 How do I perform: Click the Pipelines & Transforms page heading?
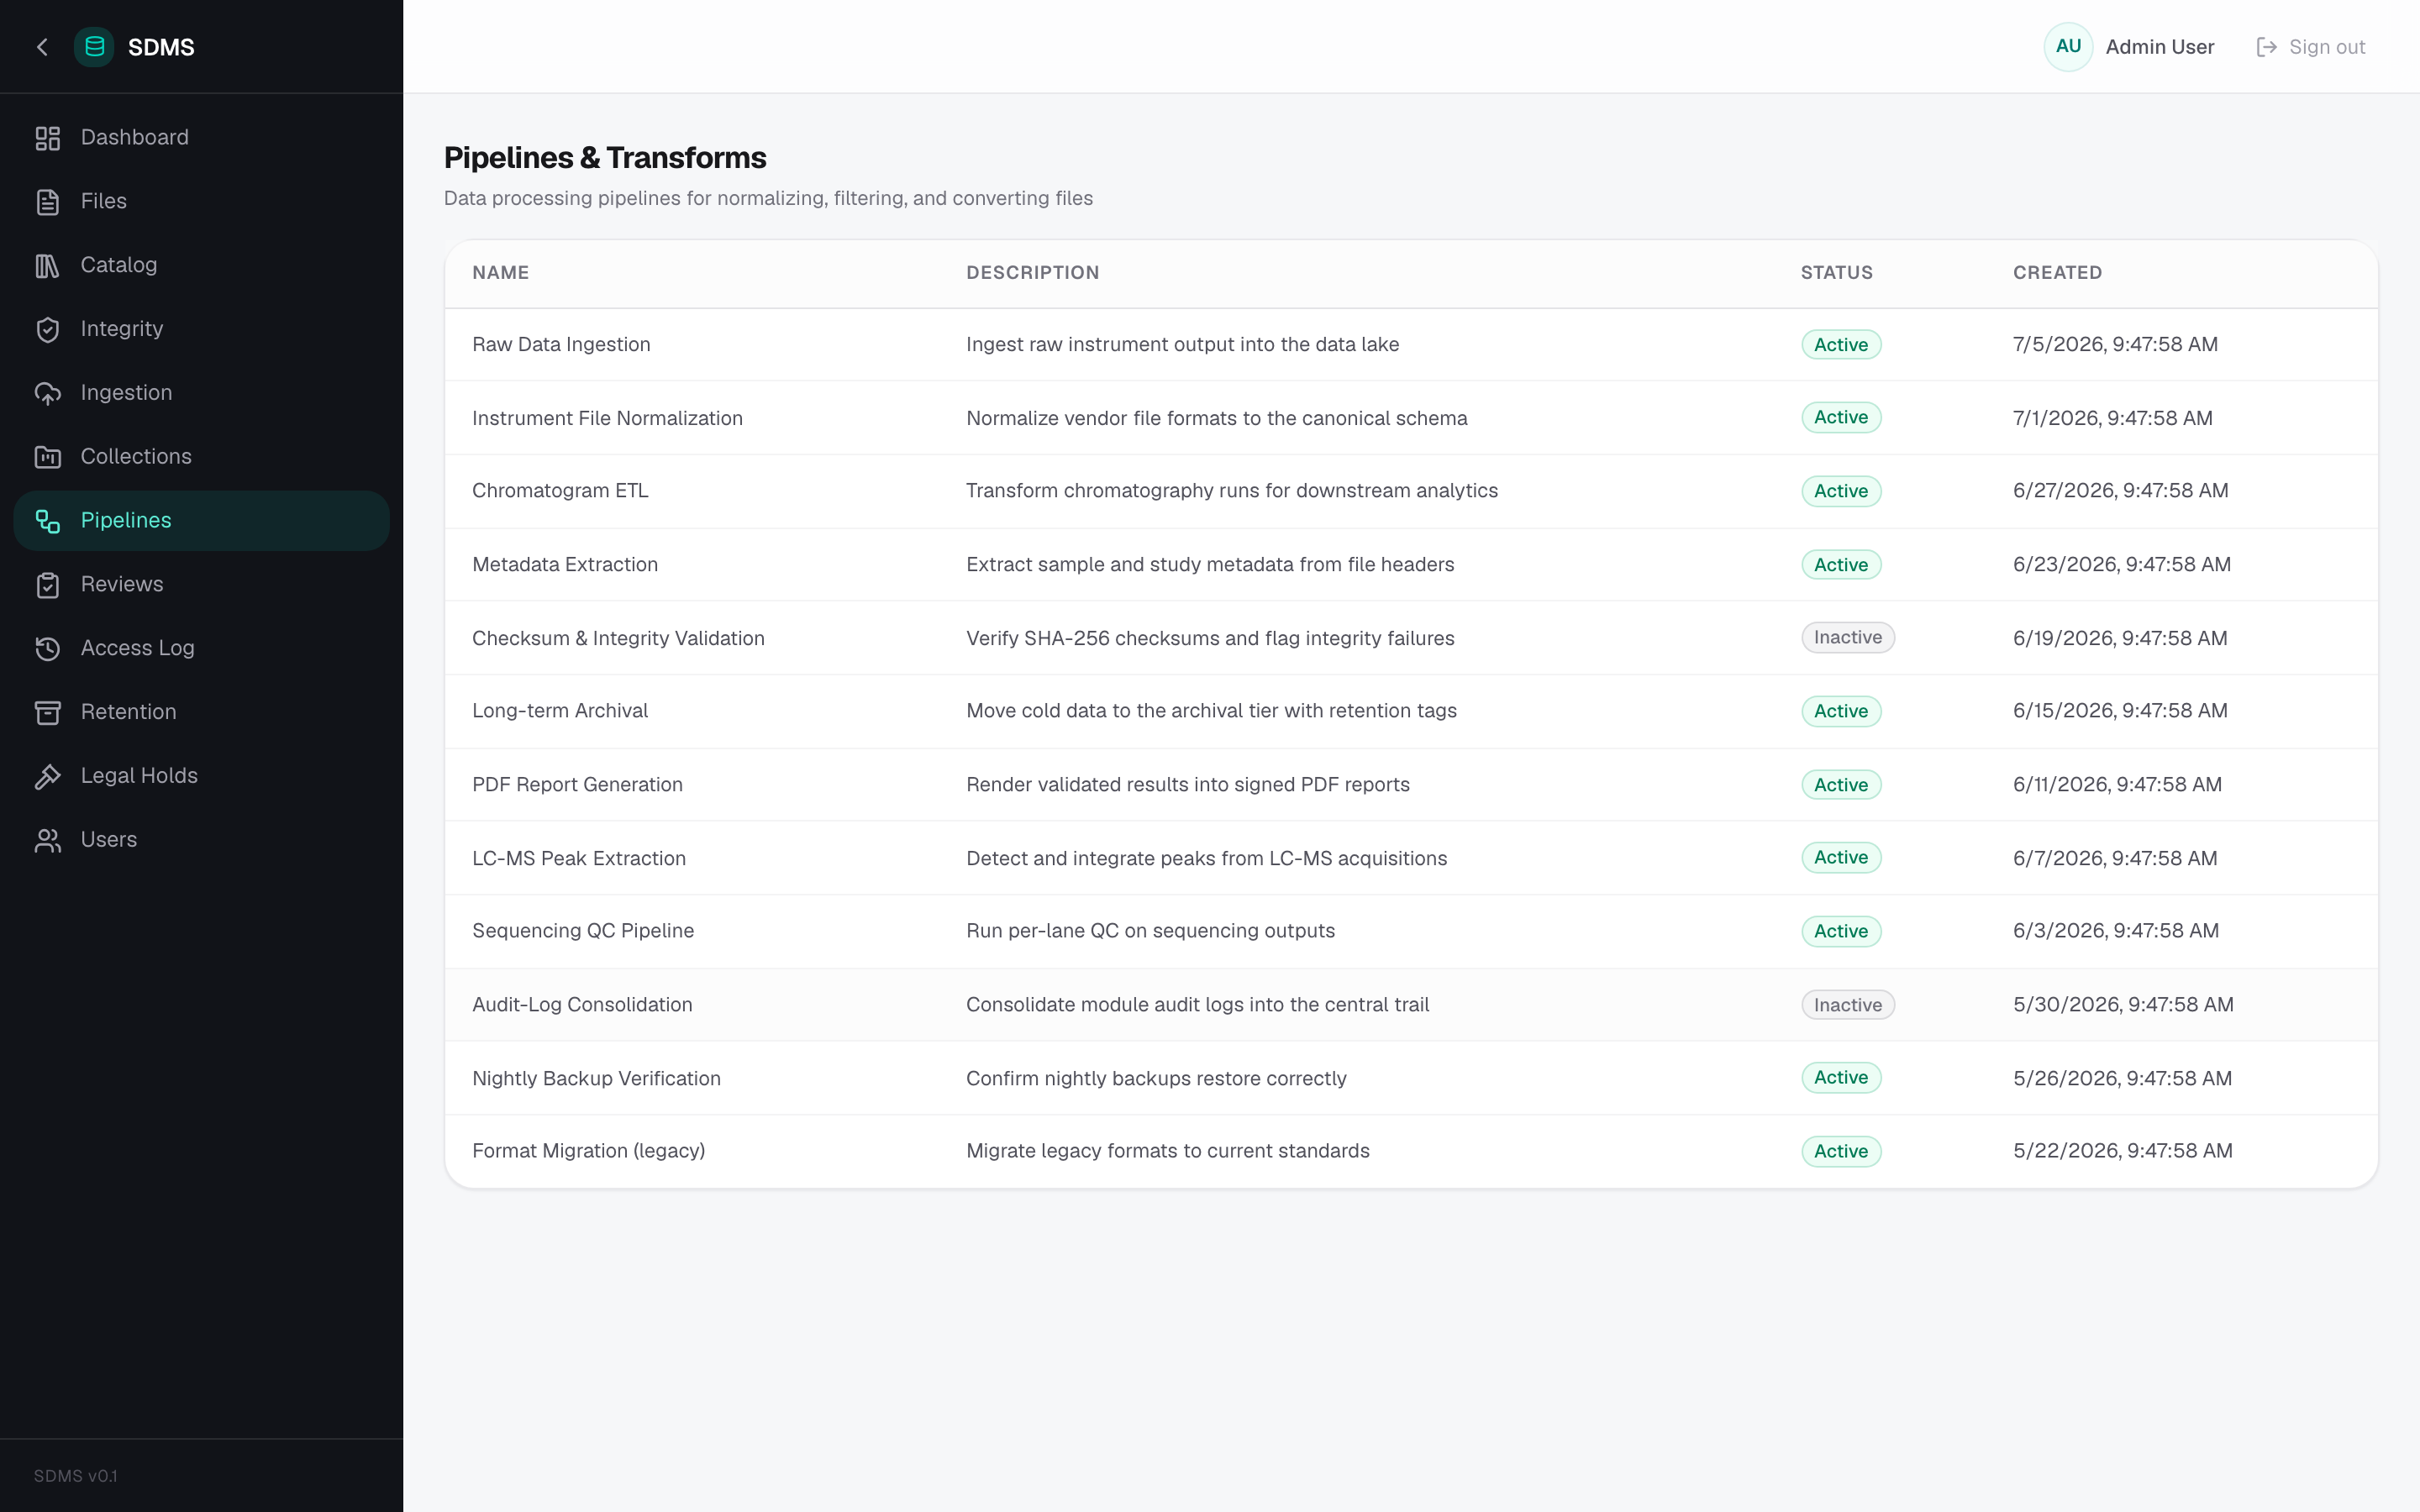pos(605,158)
